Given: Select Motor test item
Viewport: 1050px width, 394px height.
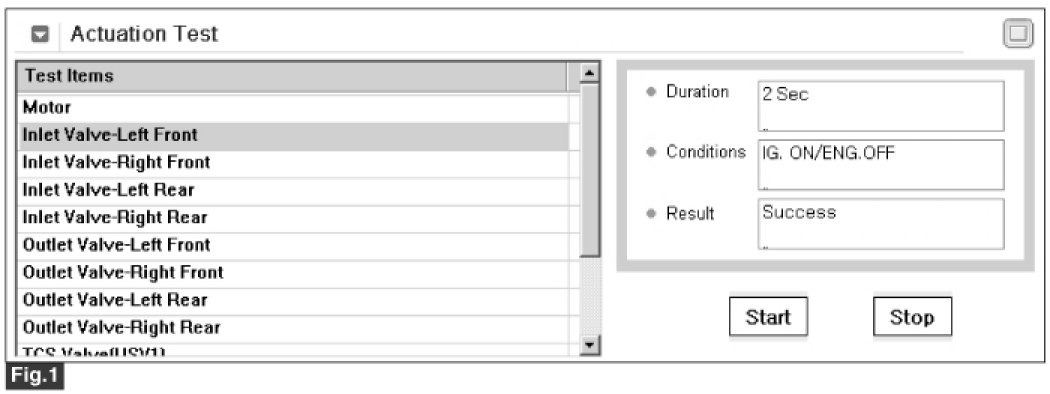Looking at the screenshot, I should 293,107.
